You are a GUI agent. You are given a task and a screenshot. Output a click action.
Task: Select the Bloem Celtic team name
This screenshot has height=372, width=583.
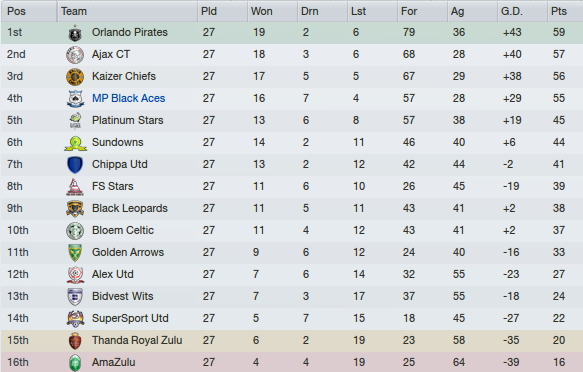pos(123,230)
